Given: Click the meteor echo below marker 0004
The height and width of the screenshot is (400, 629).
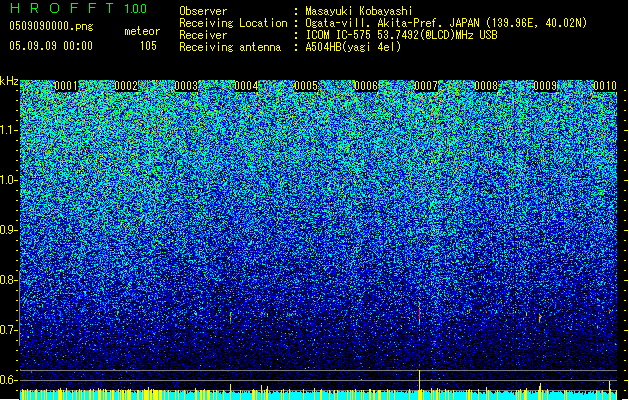Looking at the screenshot, I should [x=231, y=317].
